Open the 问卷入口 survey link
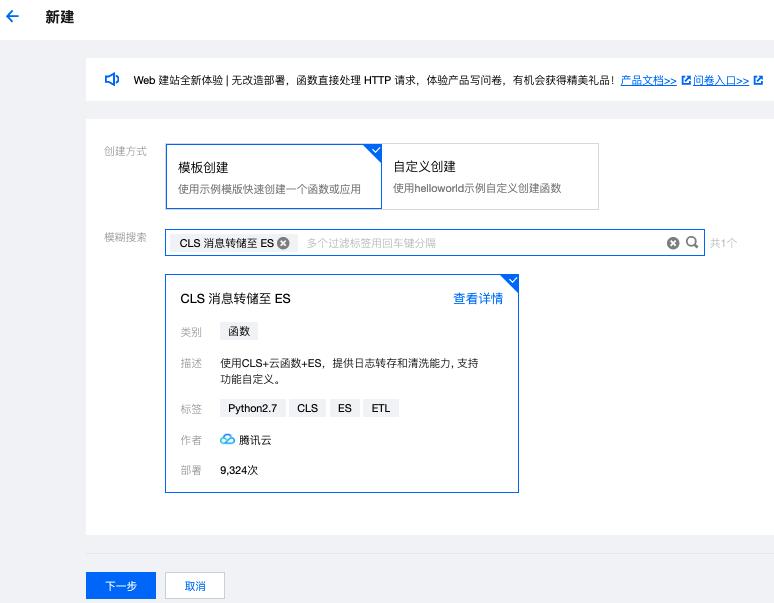The height and width of the screenshot is (603, 774). (720, 80)
